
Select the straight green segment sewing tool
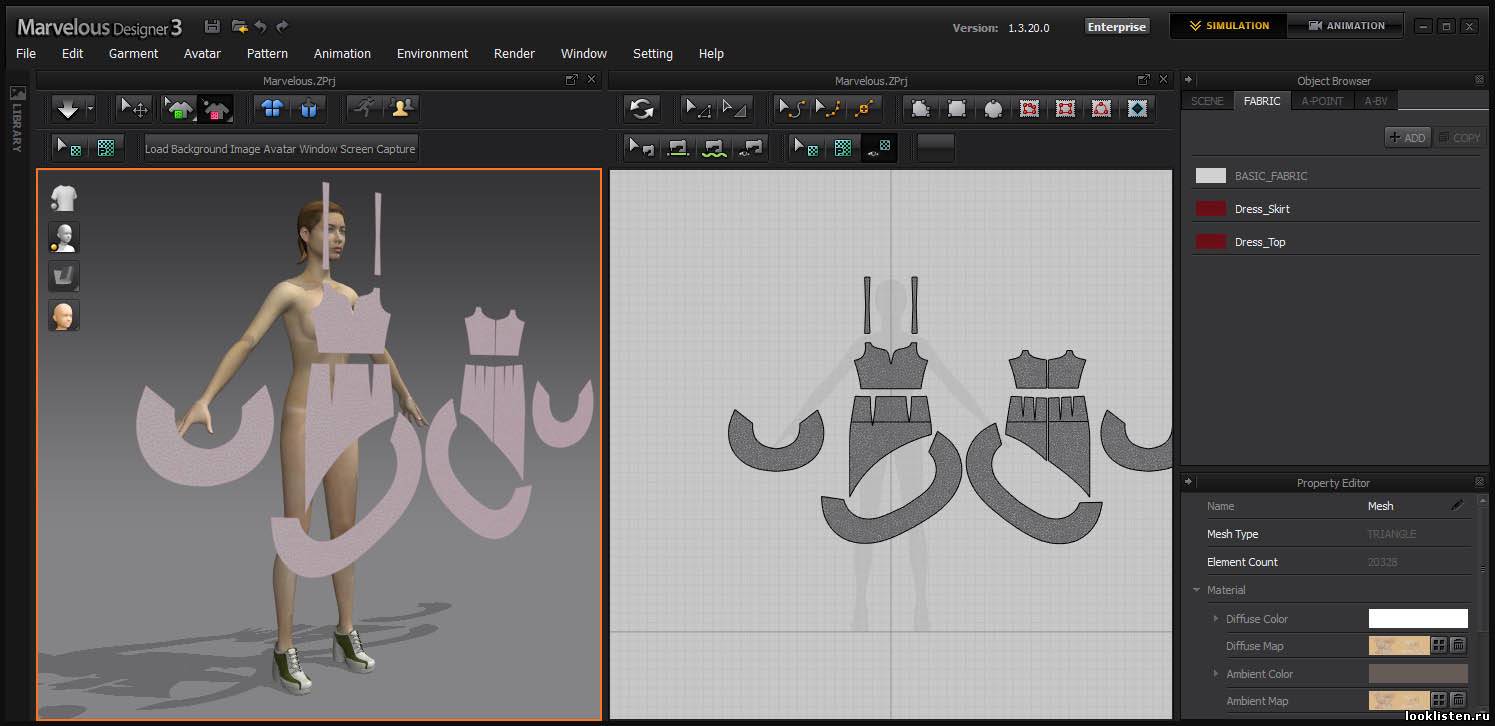pos(678,148)
